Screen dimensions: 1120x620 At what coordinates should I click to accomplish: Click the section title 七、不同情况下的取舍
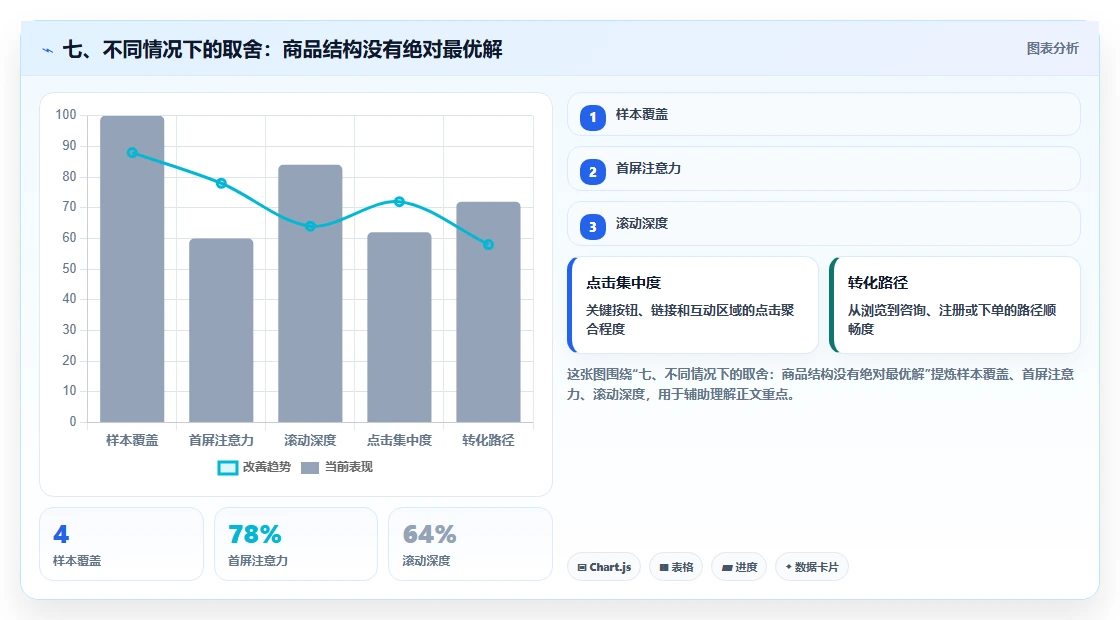283,49
